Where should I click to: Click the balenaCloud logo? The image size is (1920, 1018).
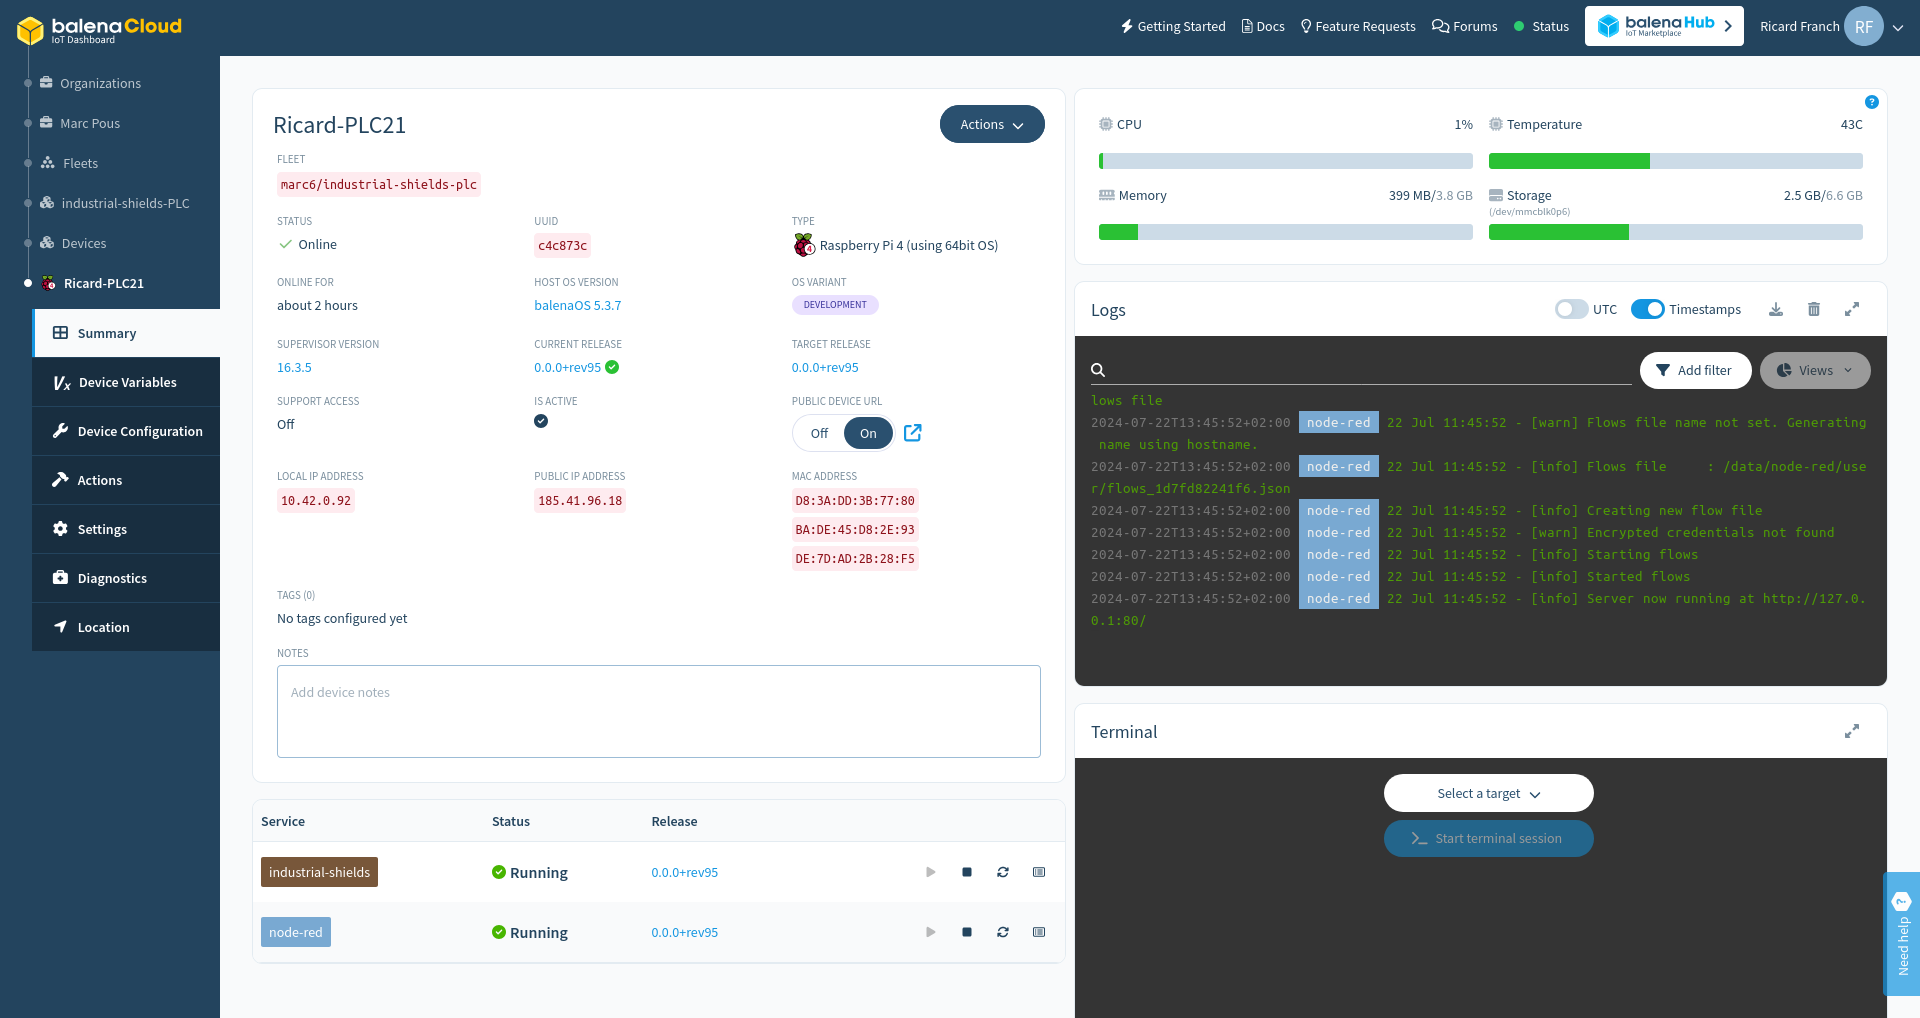99,30
